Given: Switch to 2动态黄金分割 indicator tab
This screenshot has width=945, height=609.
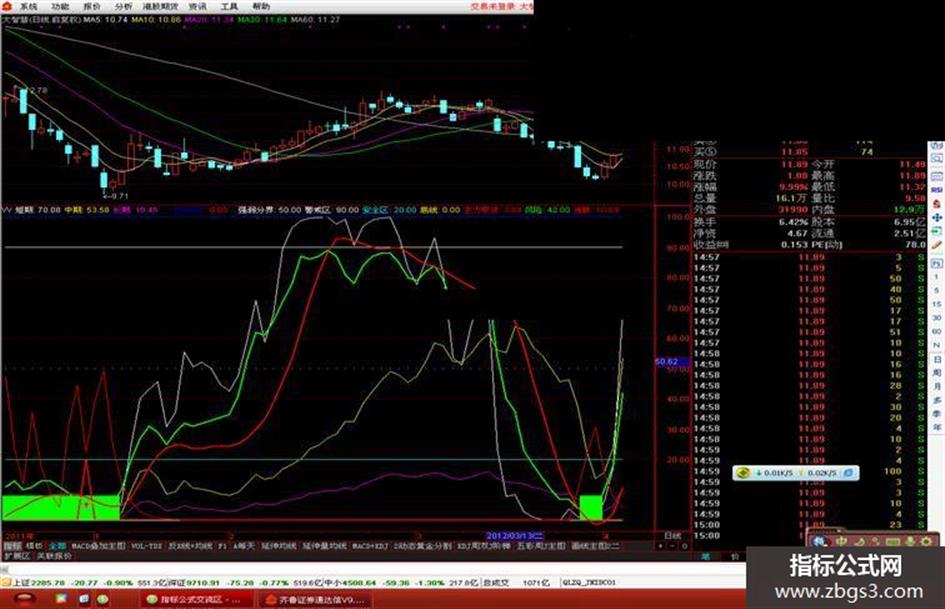Looking at the screenshot, I should [x=422, y=546].
